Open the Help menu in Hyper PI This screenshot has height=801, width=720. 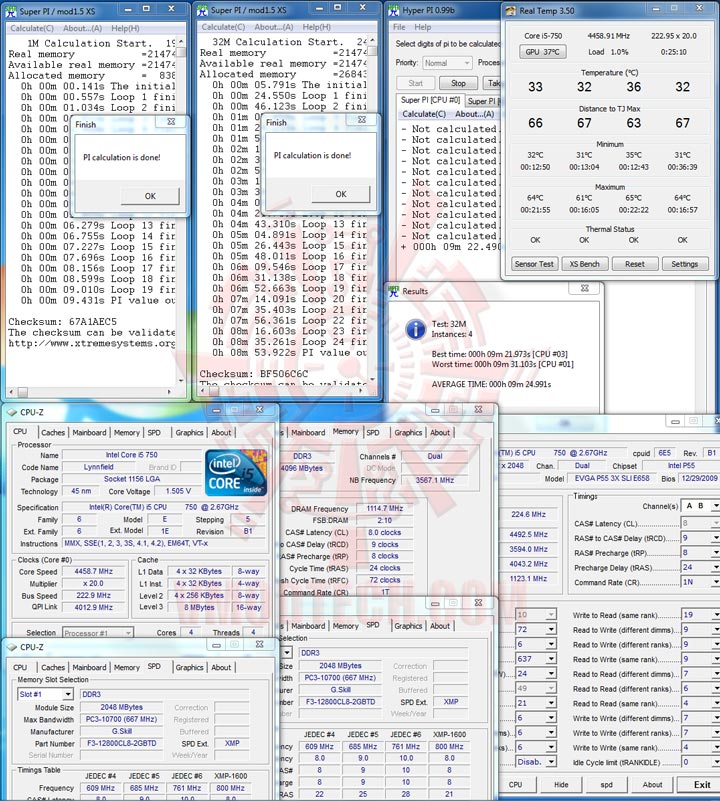coord(423,27)
